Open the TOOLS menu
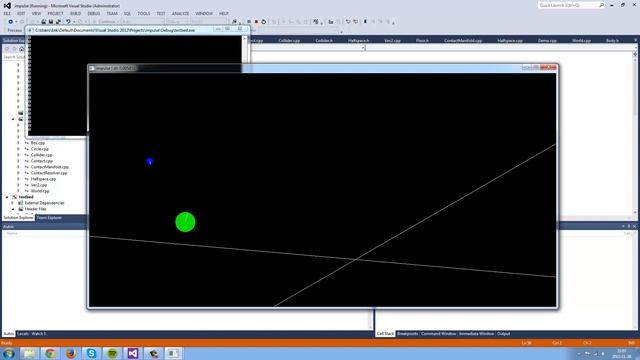 (x=144, y=13)
